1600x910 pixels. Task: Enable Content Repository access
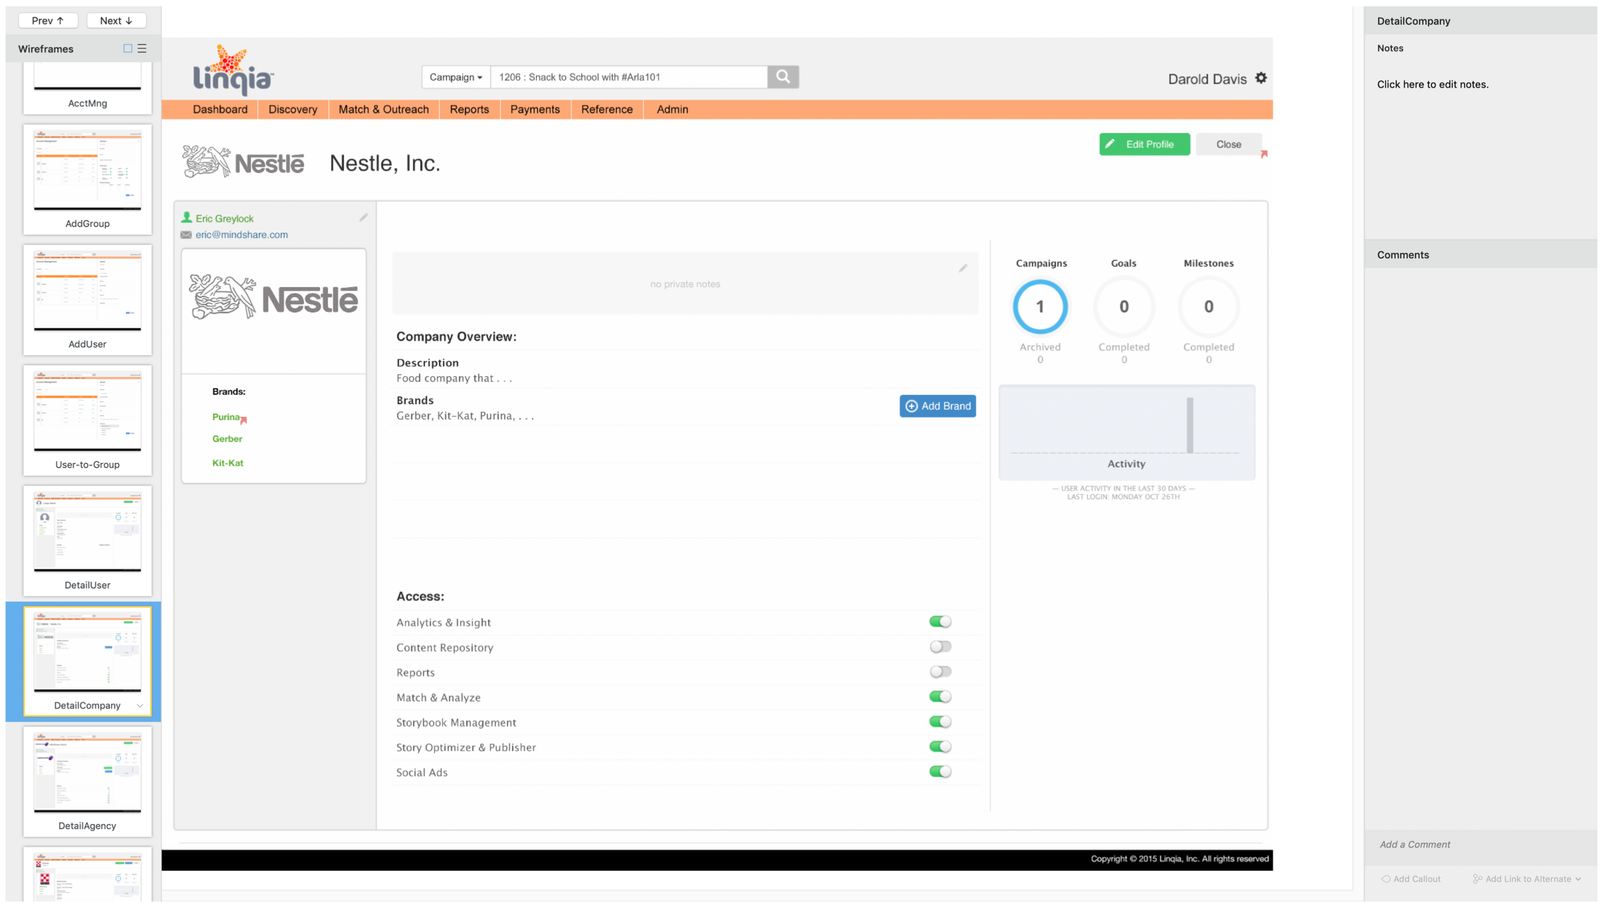(x=940, y=647)
